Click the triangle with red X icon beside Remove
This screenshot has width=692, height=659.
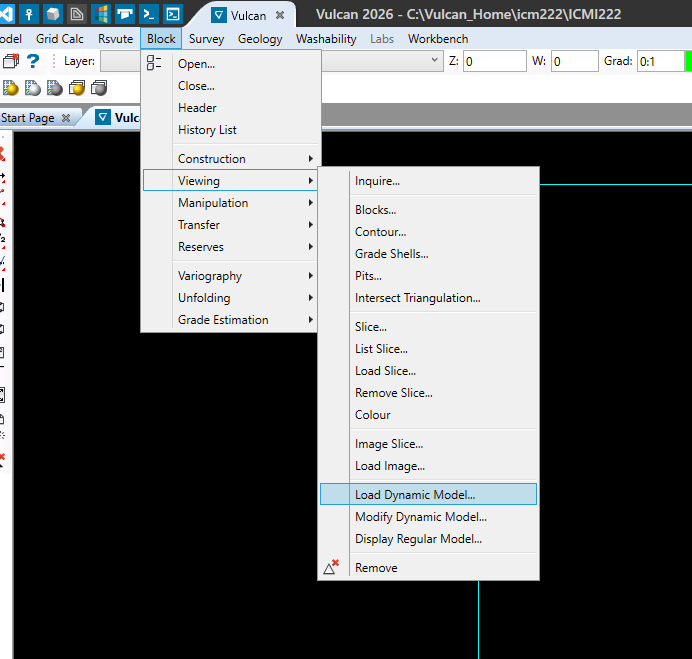tap(331, 567)
